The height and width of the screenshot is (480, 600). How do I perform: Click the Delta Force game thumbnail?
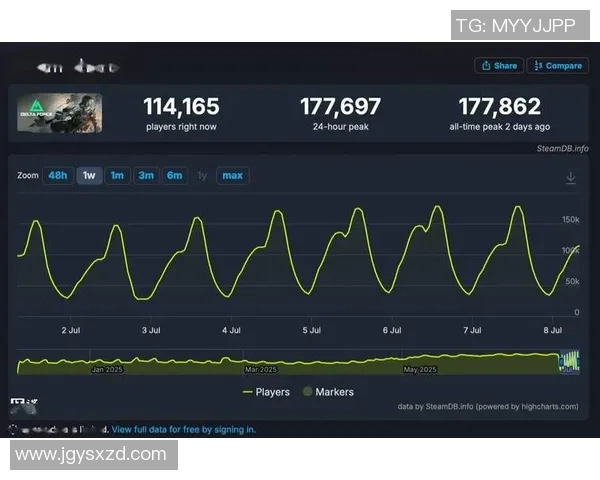(57, 114)
